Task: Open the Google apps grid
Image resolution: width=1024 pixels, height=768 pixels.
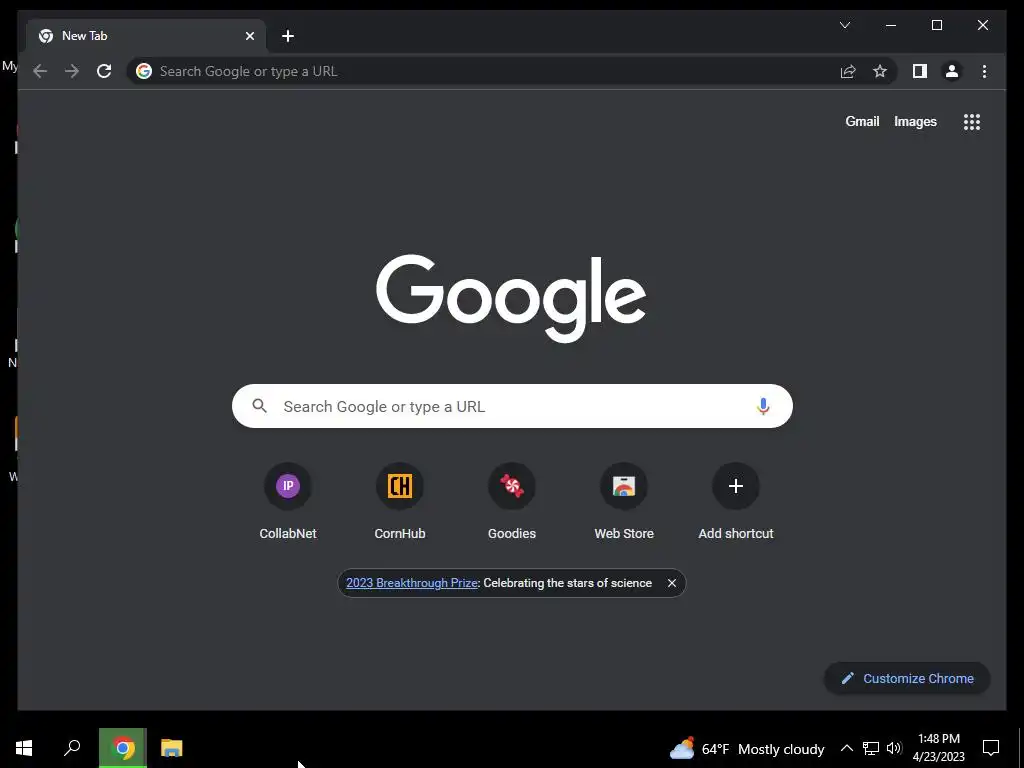Action: click(972, 121)
